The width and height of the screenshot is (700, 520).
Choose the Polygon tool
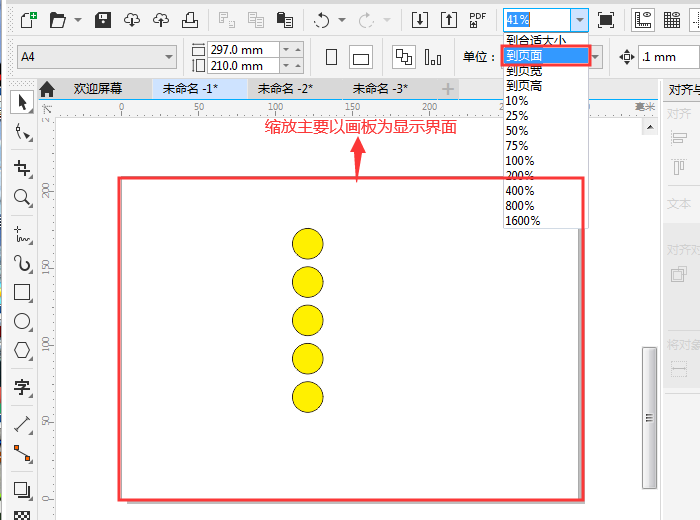[x=22, y=350]
